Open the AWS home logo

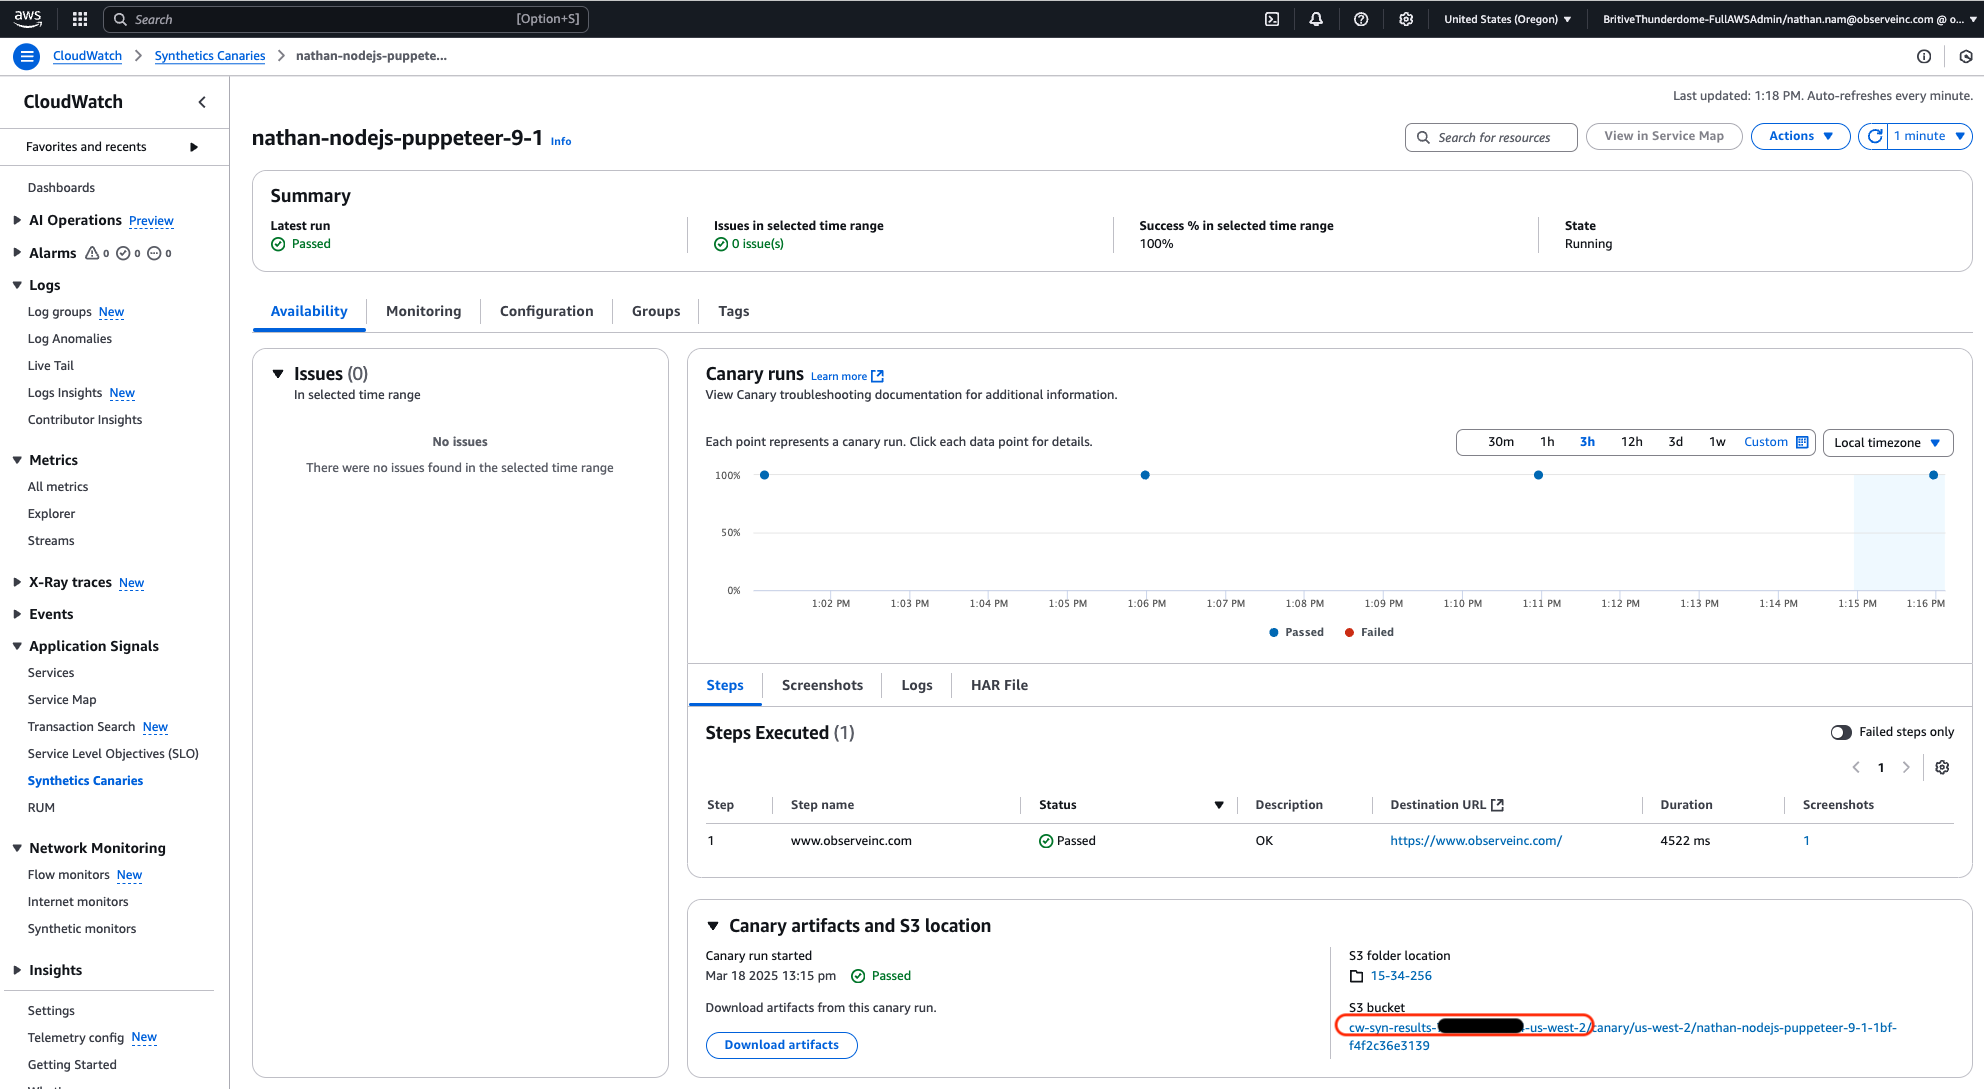pyautogui.click(x=28, y=18)
